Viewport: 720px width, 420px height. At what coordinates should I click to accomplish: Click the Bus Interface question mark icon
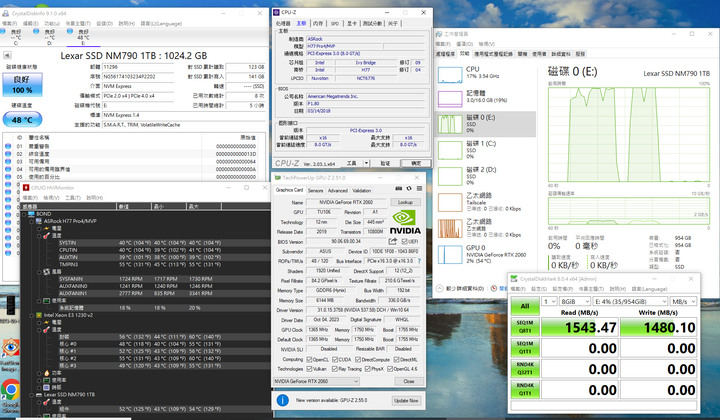(419, 261)
